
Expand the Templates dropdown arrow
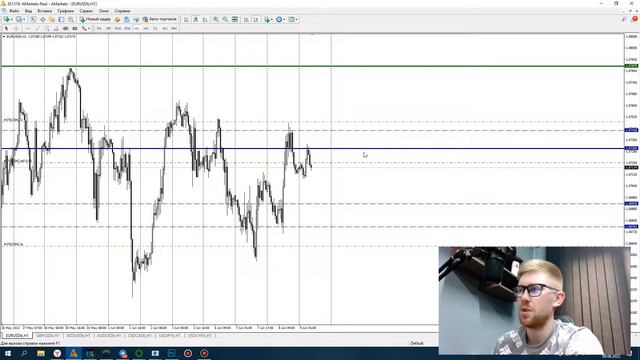[x=297, y=19]
